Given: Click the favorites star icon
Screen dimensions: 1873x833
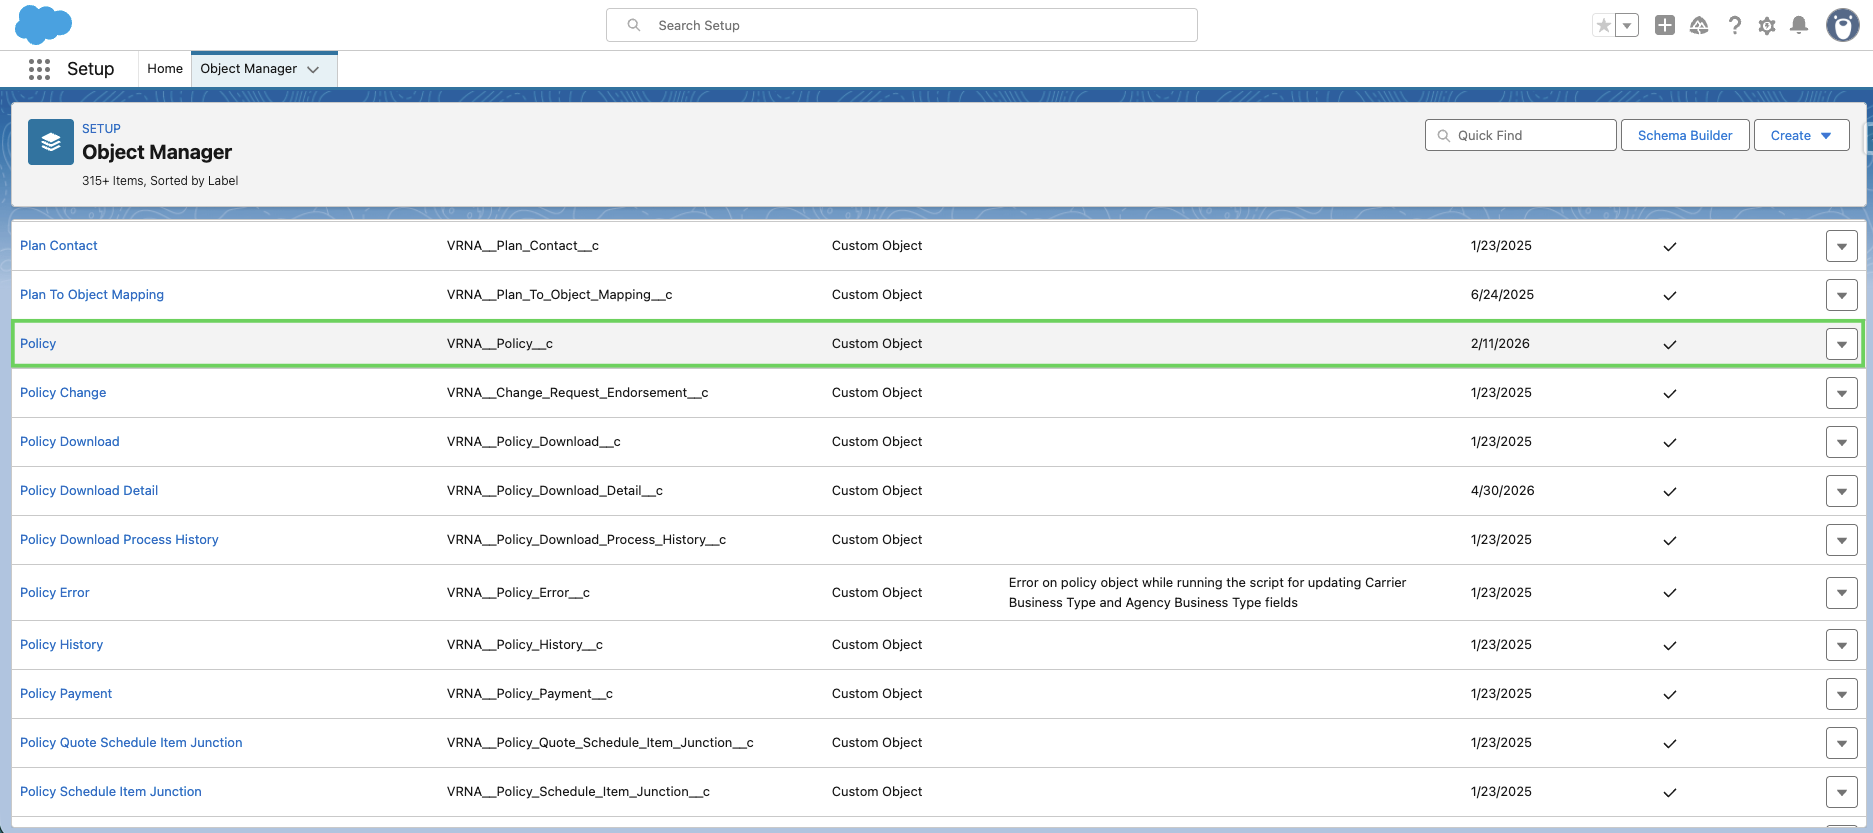Looking at the screenshot, I should (1604, 25).
